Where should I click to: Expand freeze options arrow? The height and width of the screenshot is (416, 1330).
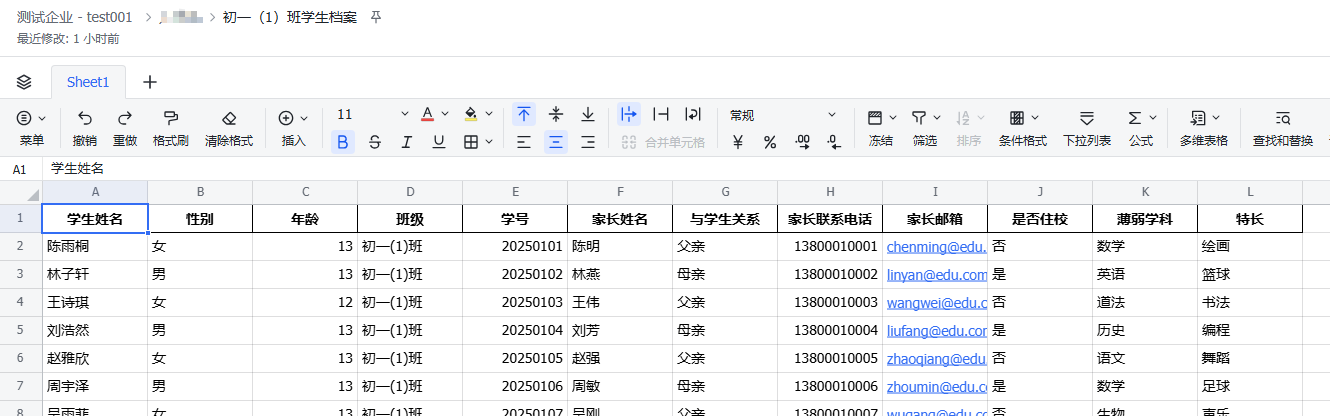pyautogui.click(x=893, y=117)
